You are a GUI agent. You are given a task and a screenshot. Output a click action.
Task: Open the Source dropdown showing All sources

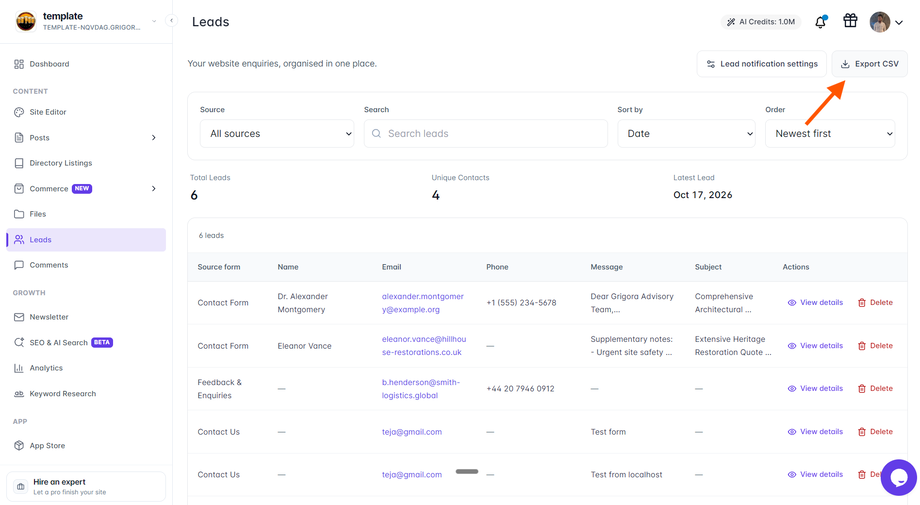pos(277,134)
